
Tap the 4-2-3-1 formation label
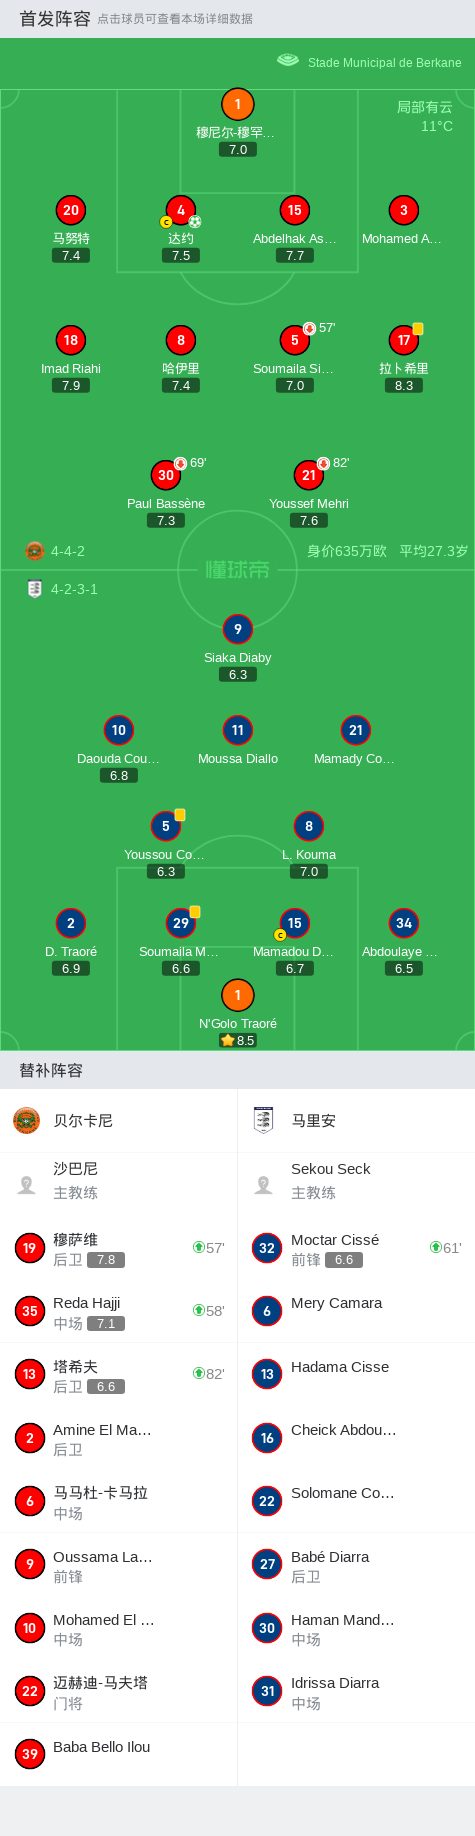74,589
